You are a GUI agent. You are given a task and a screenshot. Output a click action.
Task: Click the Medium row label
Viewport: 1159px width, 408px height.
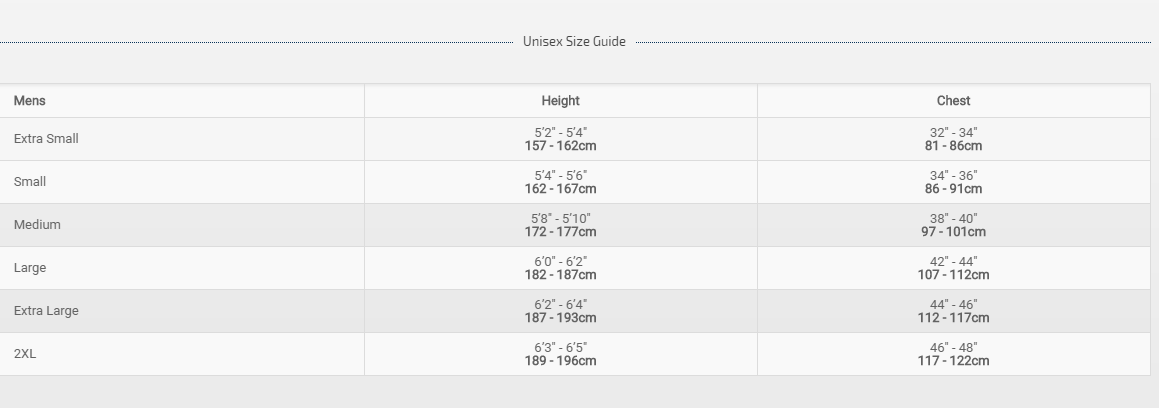(37, 225)
